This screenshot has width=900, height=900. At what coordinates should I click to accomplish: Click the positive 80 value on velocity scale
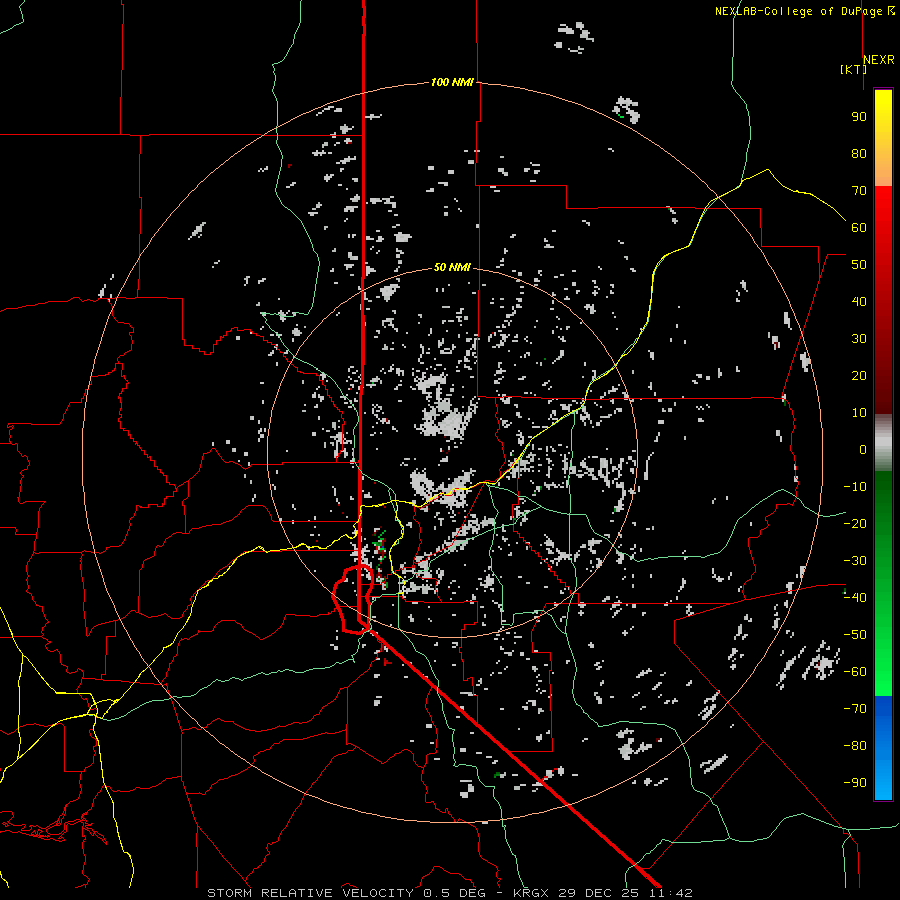tap(859, 153)
